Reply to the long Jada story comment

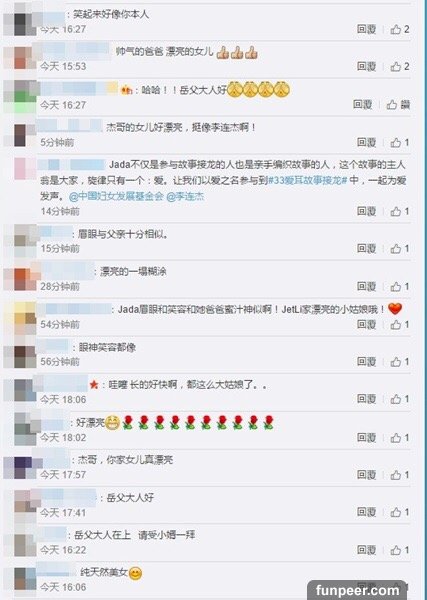pos(366,211)
